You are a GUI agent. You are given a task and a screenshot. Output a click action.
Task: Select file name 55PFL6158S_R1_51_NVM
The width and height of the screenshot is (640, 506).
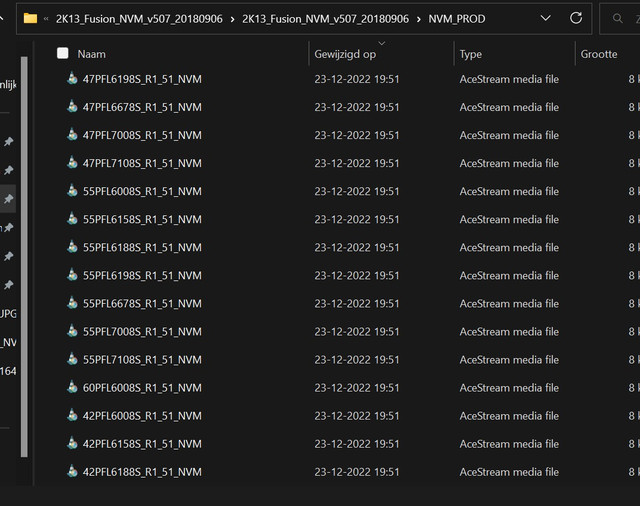pyautogui.click(x=142, y=220)
